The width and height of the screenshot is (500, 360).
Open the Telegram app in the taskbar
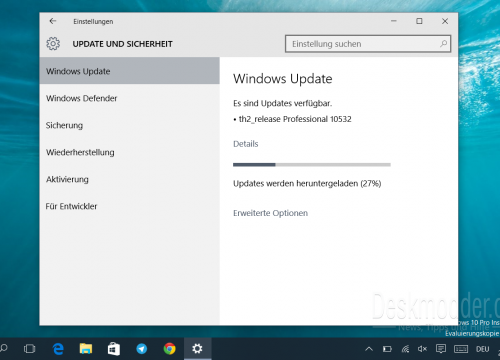click(x=142, y=349)
